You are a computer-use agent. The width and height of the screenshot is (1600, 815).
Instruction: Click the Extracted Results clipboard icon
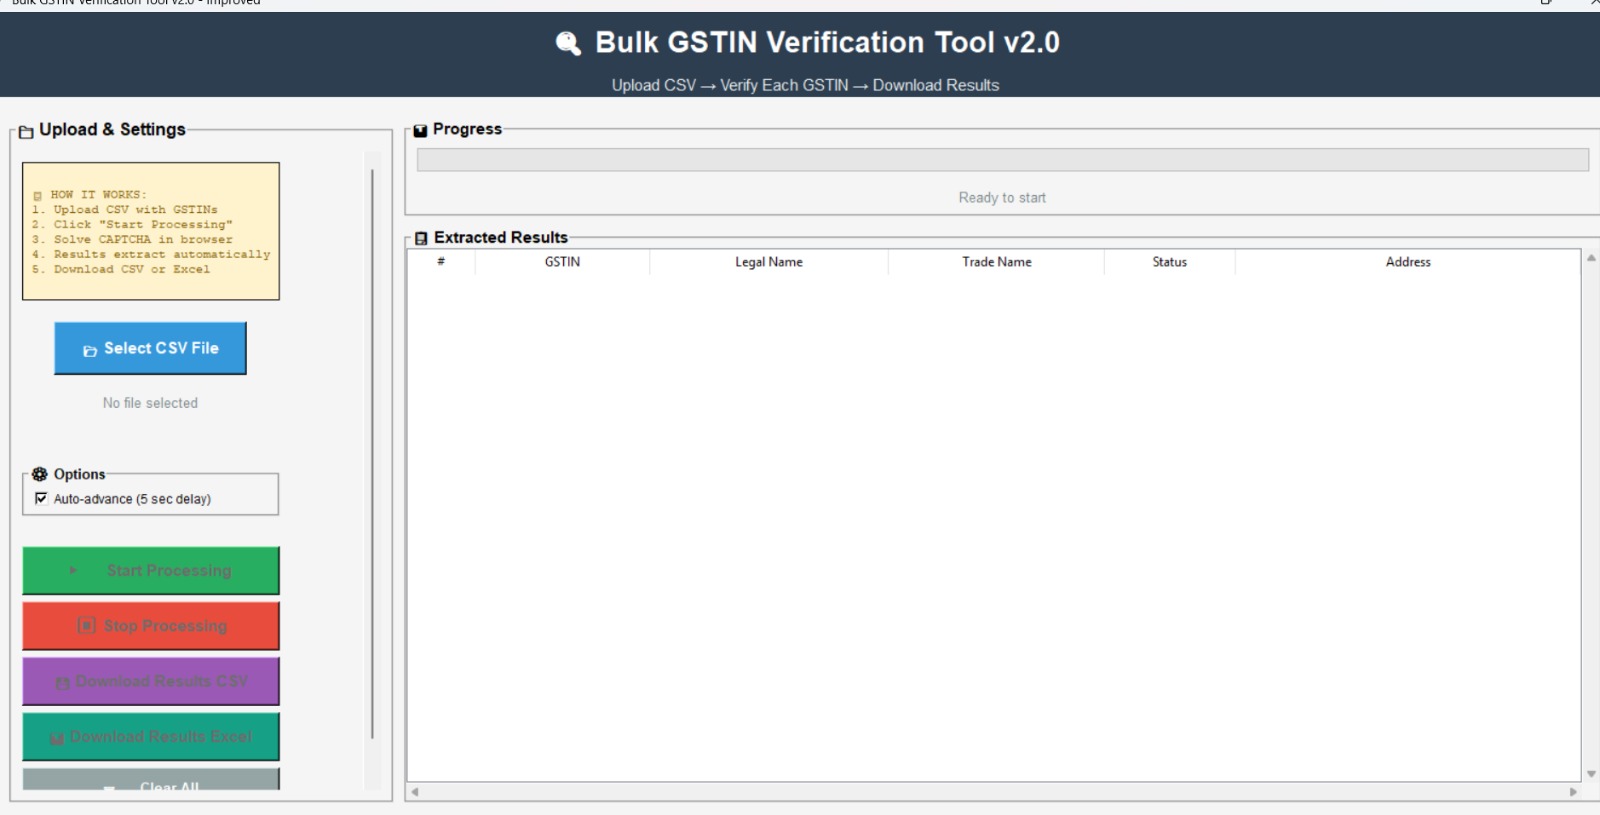coord(421,238)
